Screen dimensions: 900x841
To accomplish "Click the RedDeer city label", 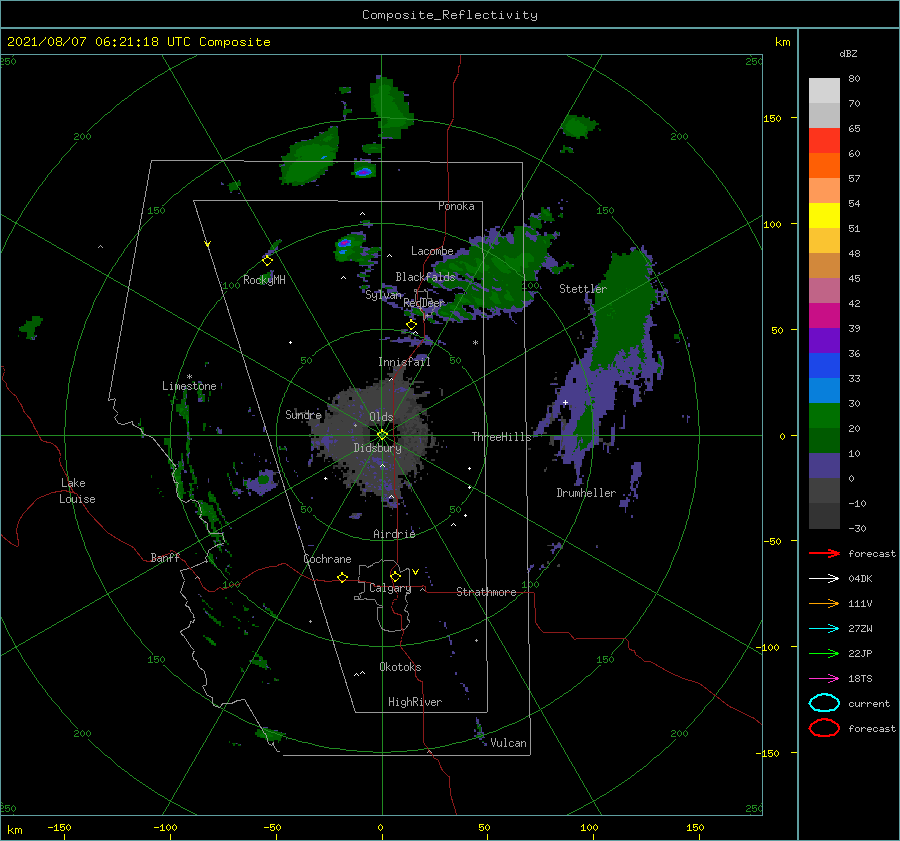I will point(424,303).
